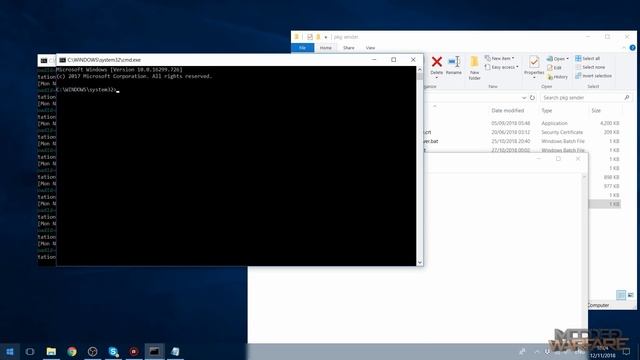Click the Quick Access new folder icon in title
Image resolution: width=640 pixels, height=360 pixels.
click(x=318, y=37)
